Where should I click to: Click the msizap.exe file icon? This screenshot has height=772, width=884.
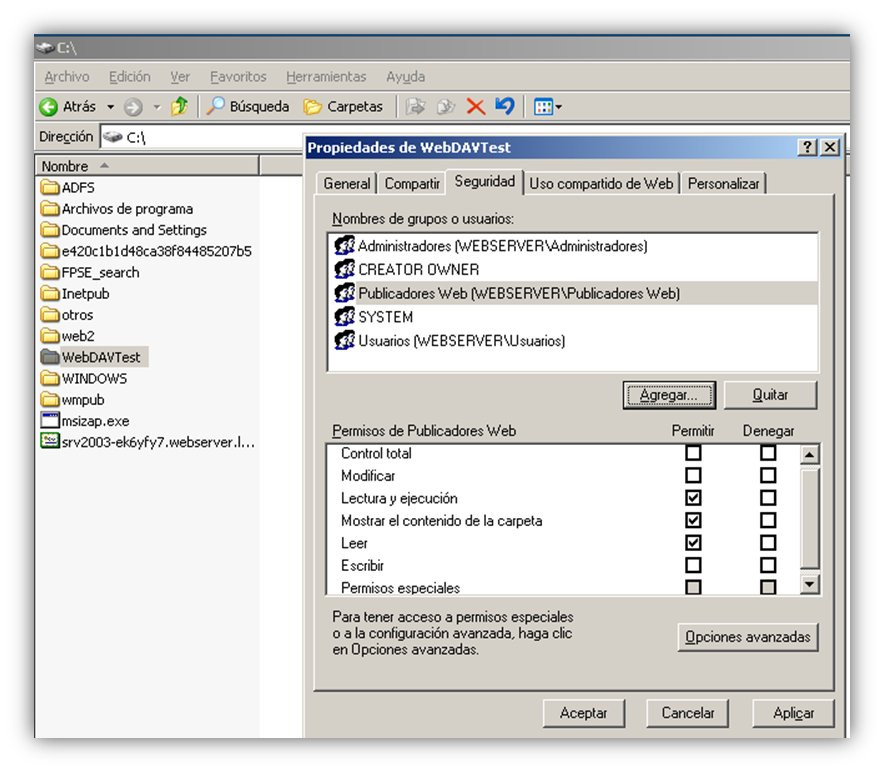pos(50,420)
